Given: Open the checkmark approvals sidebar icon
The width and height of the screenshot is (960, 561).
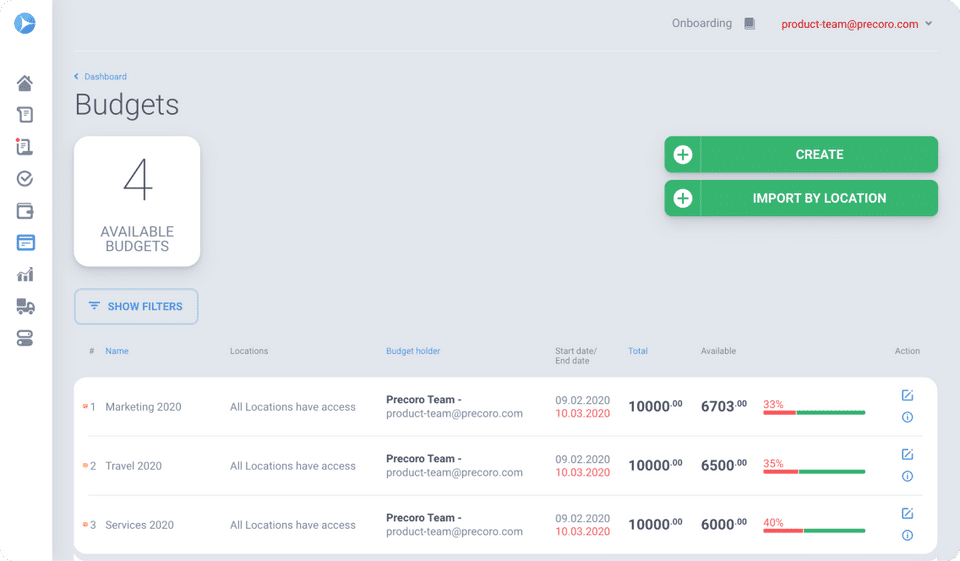Looking at the screenshot, I should click(25, 179).
